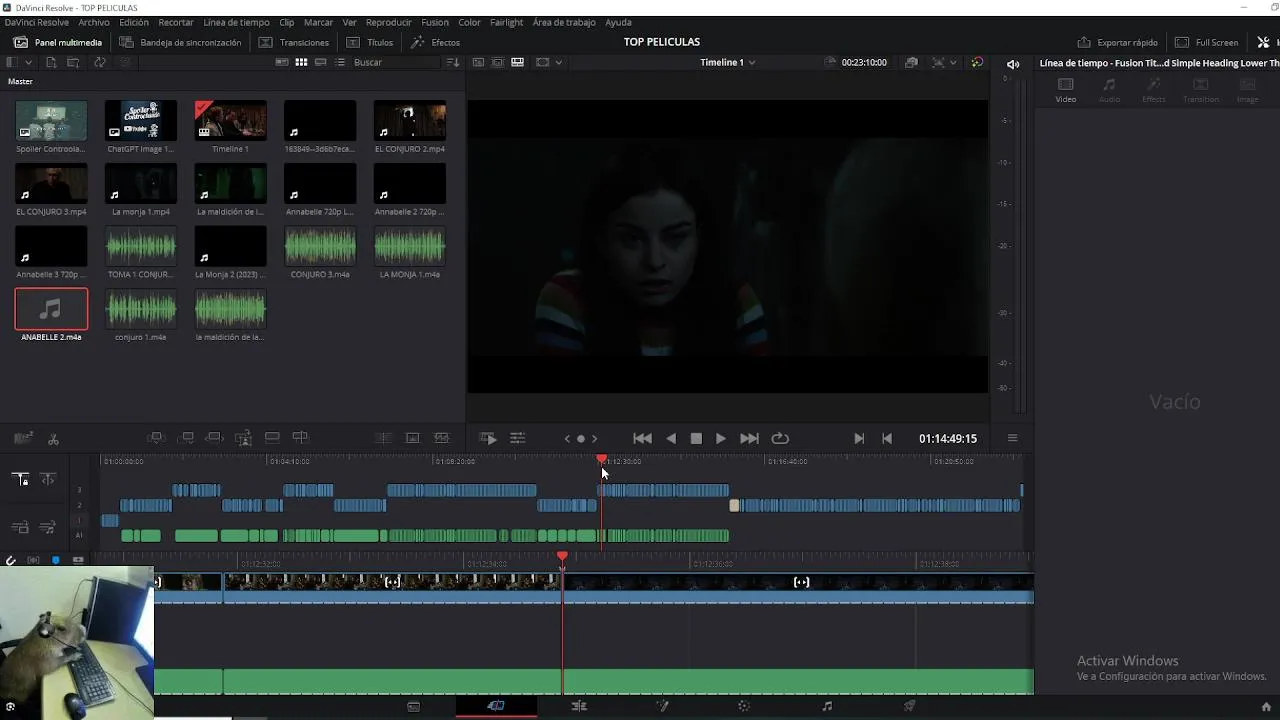Toggle loop playback
The image size is (1280, 720).
coord(781,438)
